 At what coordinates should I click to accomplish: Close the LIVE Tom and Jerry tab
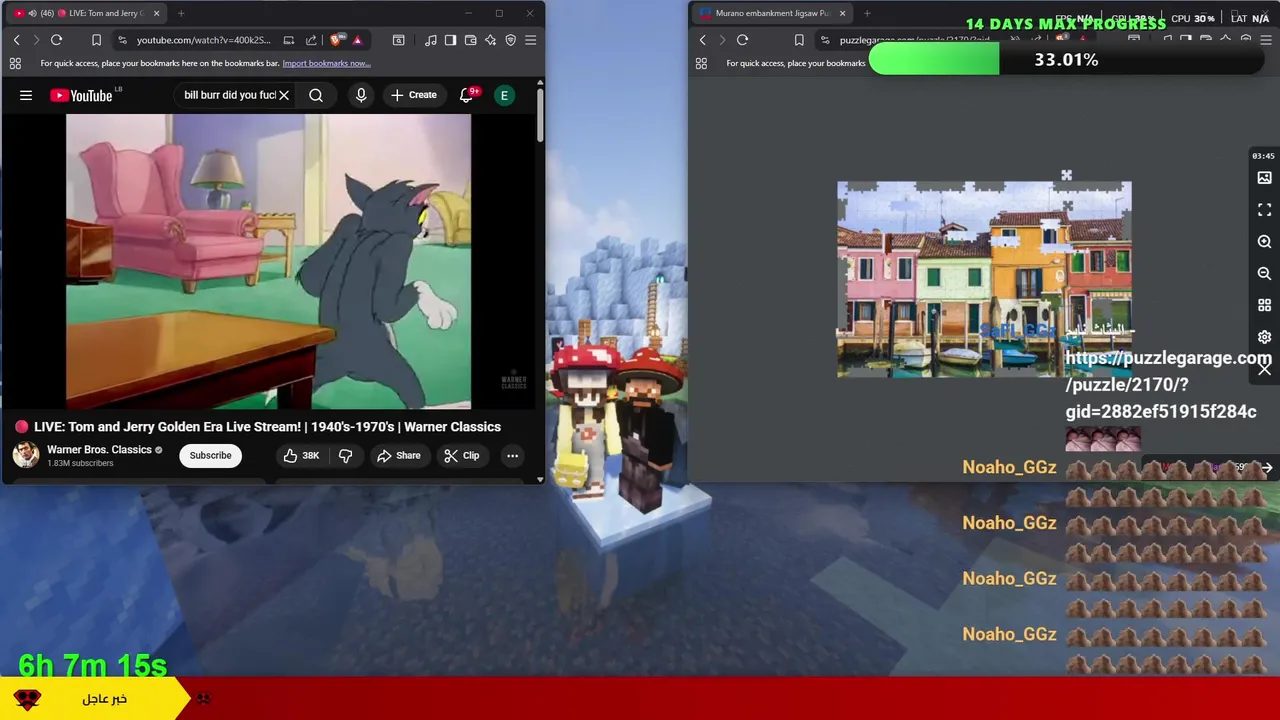(157, 13)
